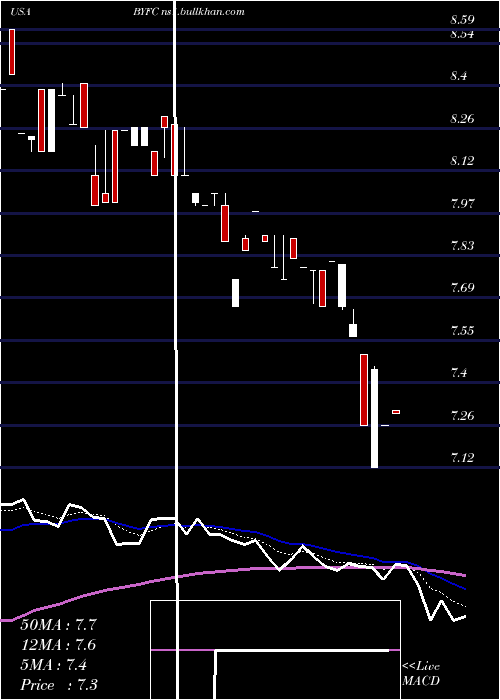Click the 7.12 price axis label
This screenshot has height=700, width=500.
click(x=462, y=458)
